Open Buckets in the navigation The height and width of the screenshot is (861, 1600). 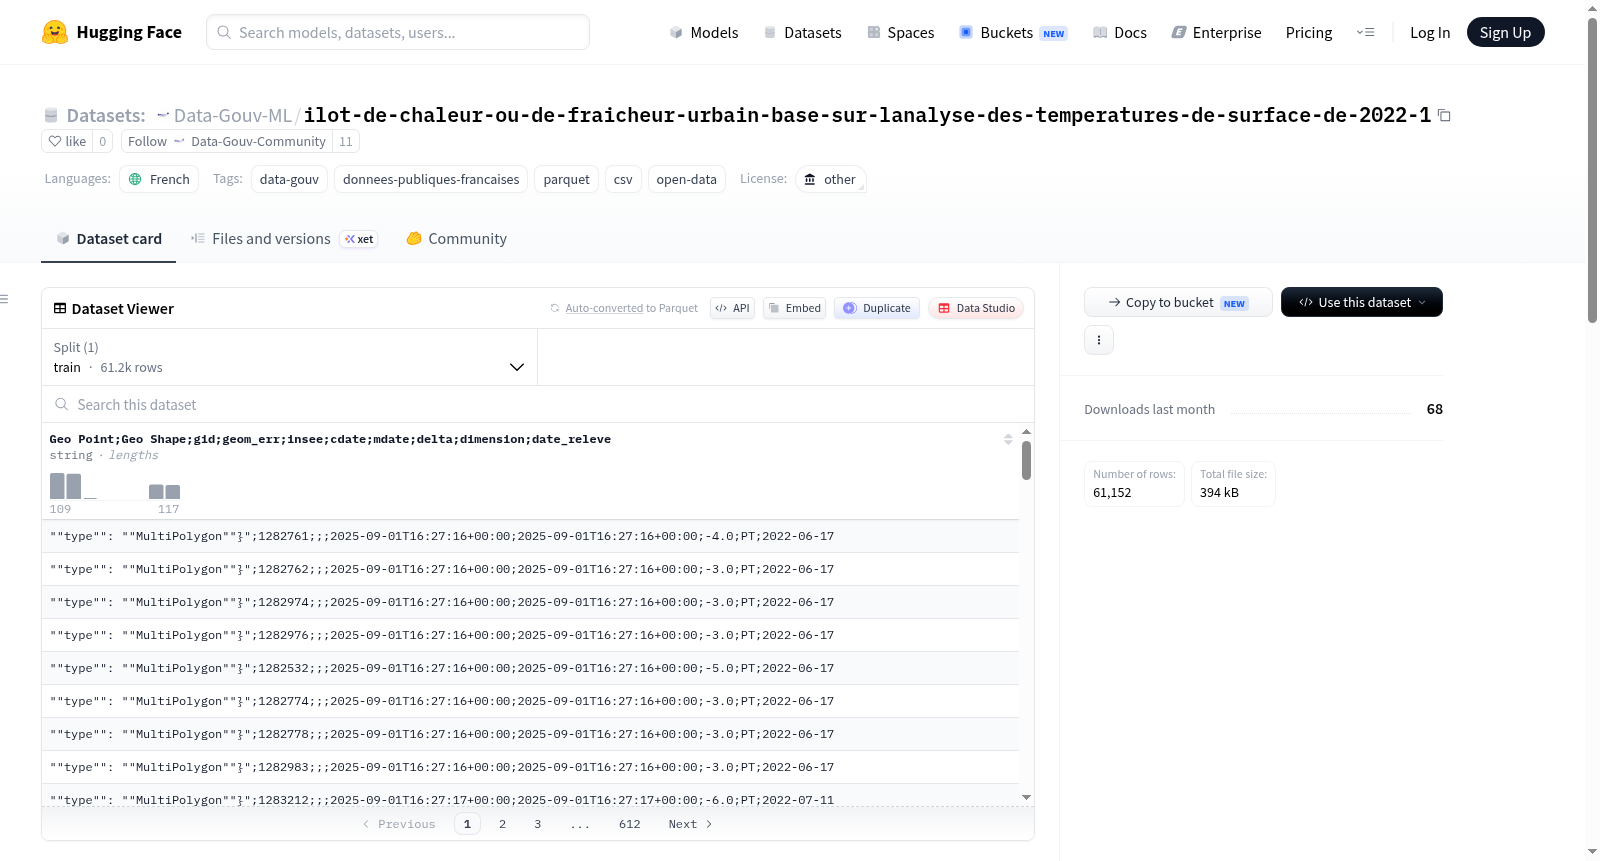(1013, 33)
